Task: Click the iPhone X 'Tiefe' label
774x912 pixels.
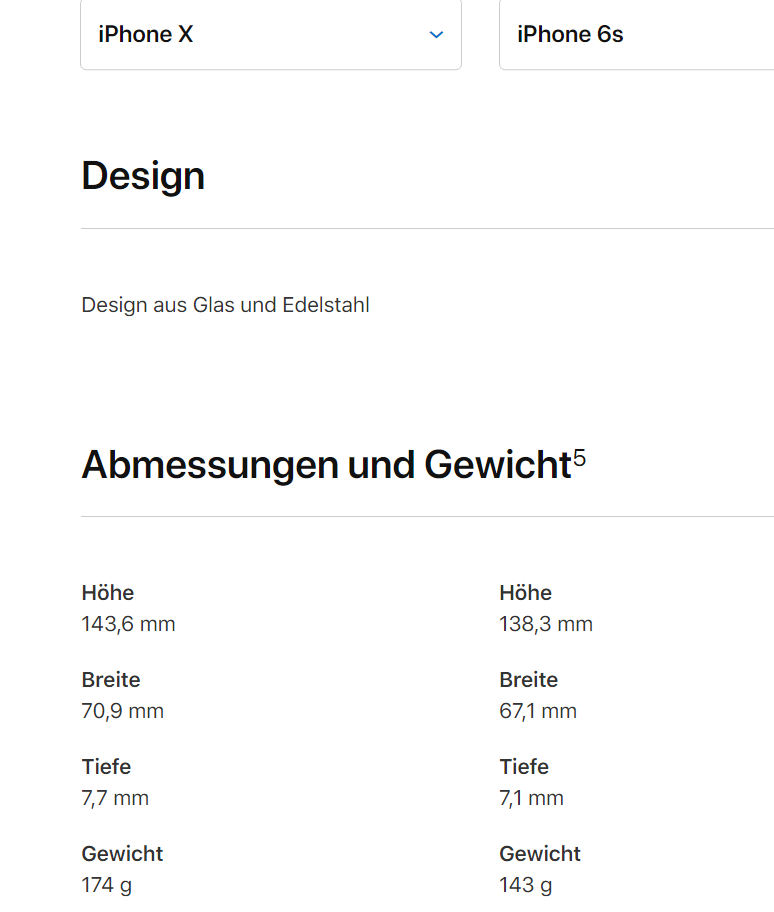Action: [106, 767]
